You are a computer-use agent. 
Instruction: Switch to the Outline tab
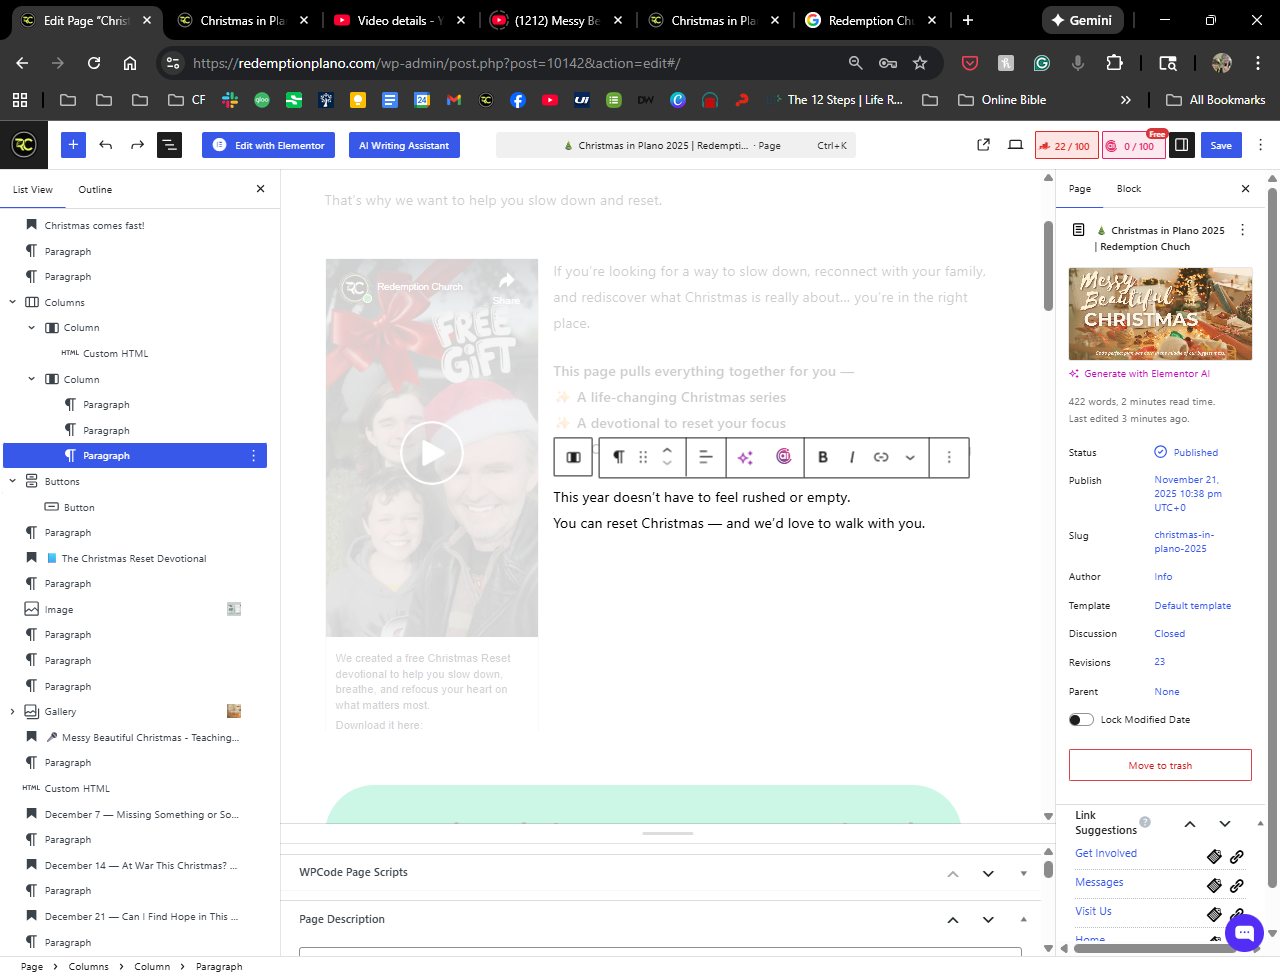pyautogui.click(x=95, y=190)
